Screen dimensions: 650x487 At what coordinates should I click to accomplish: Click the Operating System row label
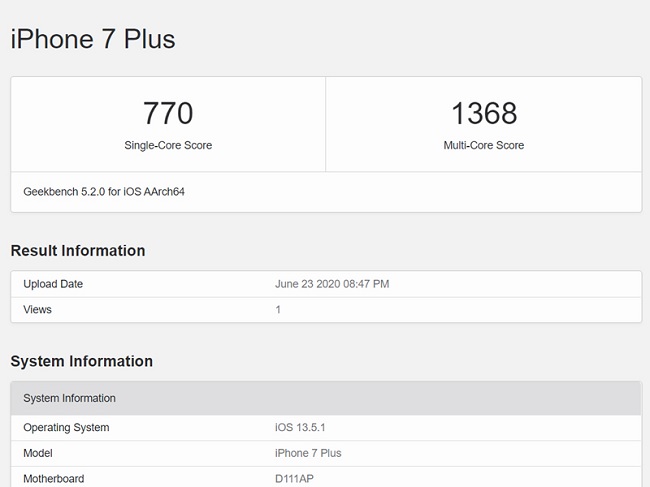tap(66, 428)
